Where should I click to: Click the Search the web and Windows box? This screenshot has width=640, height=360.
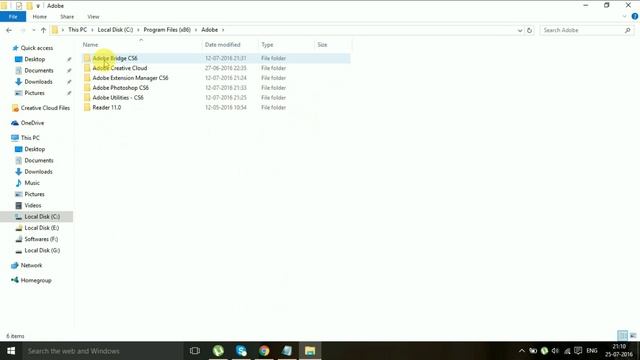[x=102, y=351]
